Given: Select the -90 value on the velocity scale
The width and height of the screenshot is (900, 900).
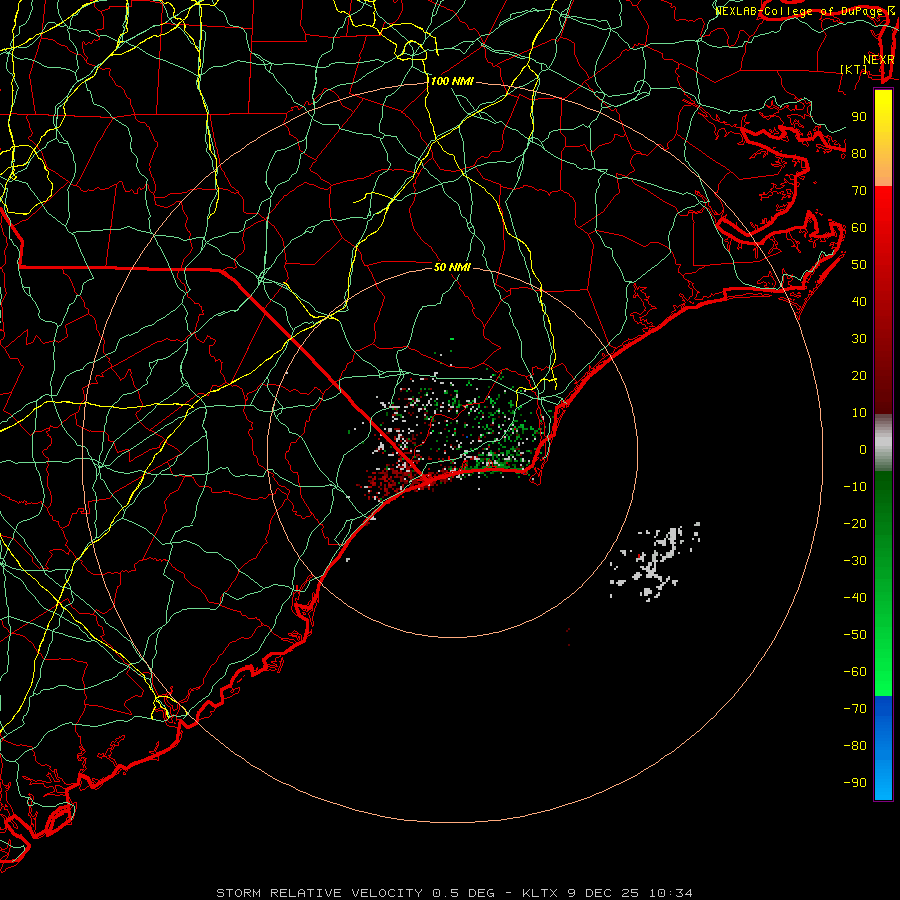Looking at the screenshot, I should pyautogui.click(x=855, y=783).
